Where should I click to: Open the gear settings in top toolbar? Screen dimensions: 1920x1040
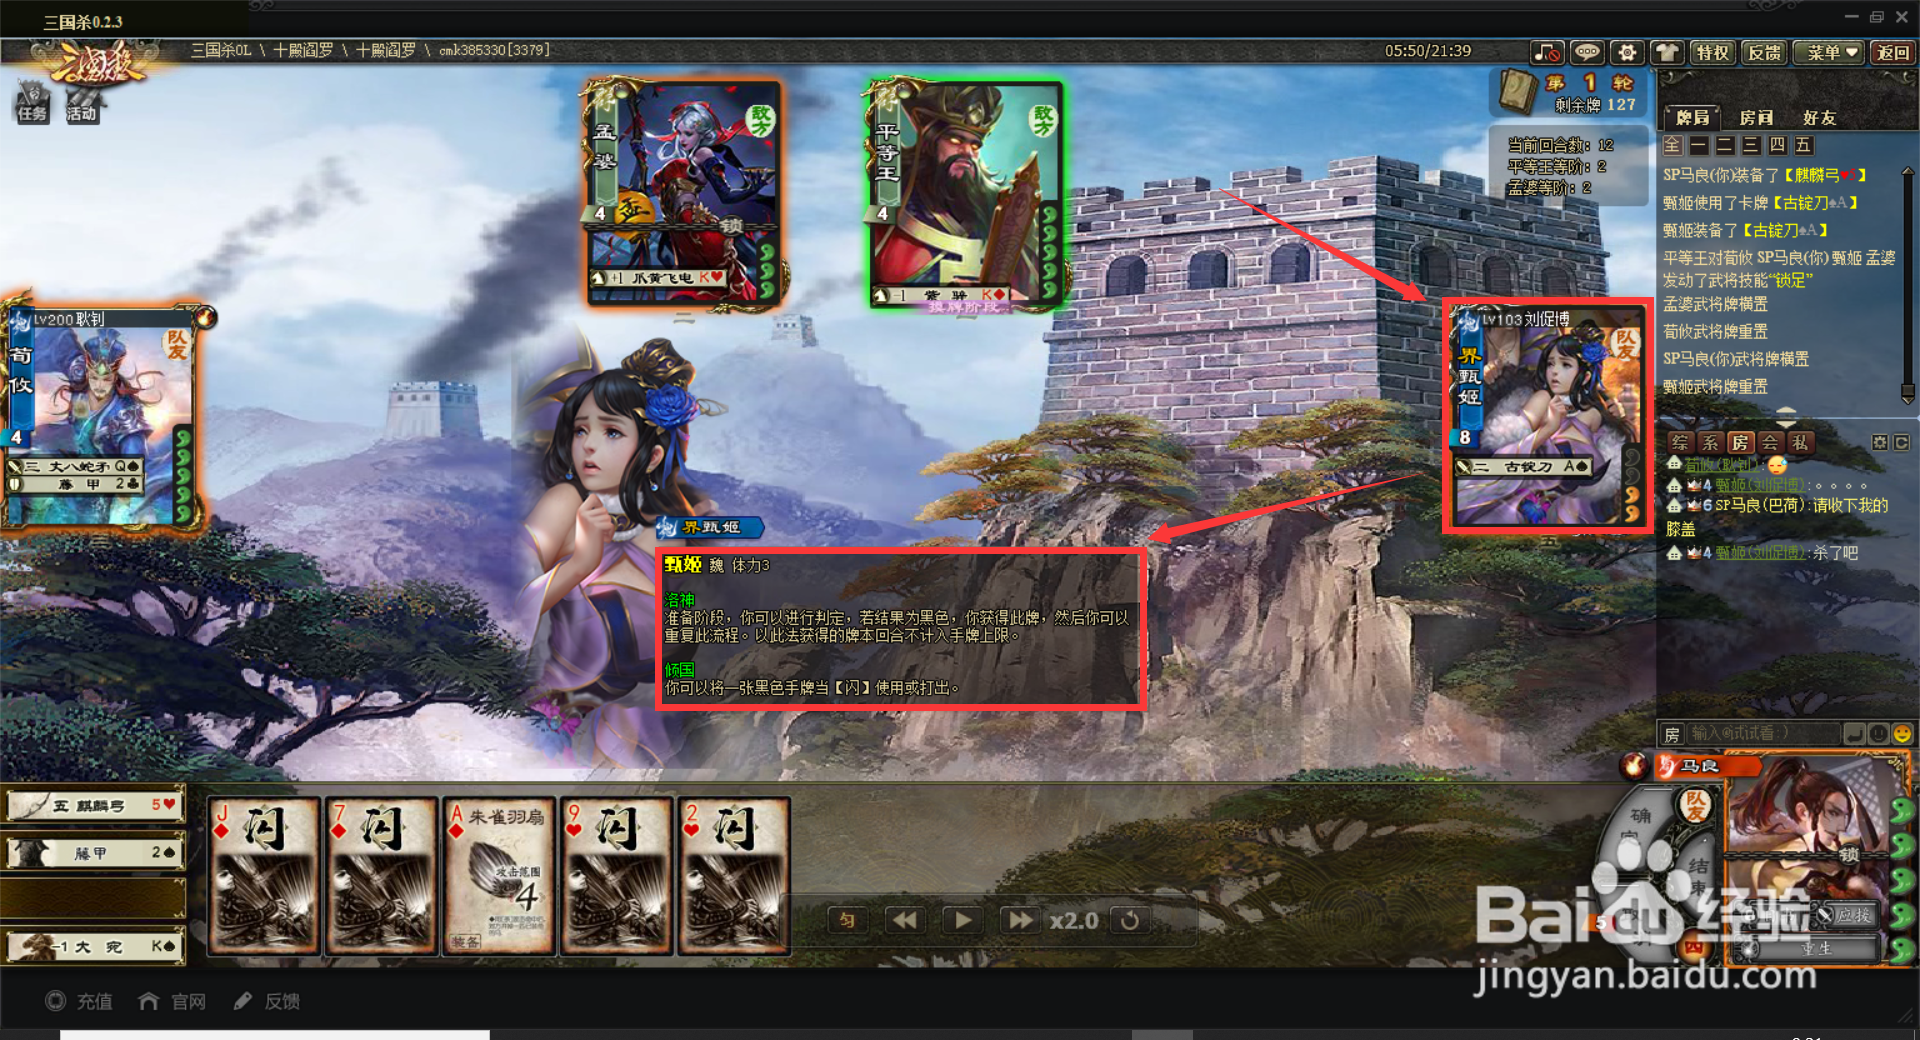click(x=1627, y=52)
